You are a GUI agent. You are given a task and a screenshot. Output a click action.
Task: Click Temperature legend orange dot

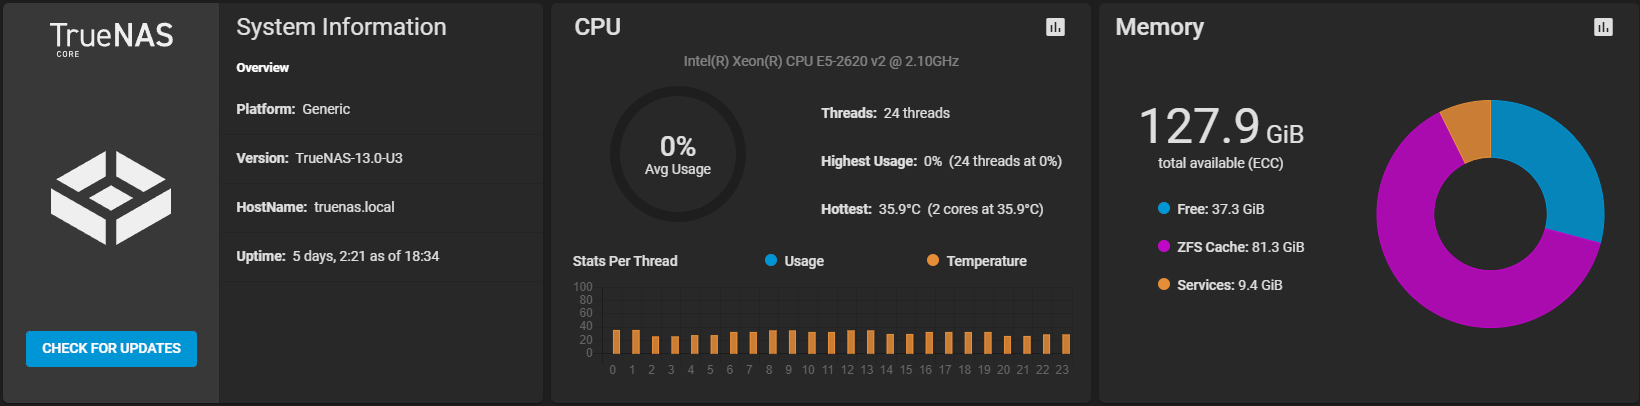(x=933, y=260)
